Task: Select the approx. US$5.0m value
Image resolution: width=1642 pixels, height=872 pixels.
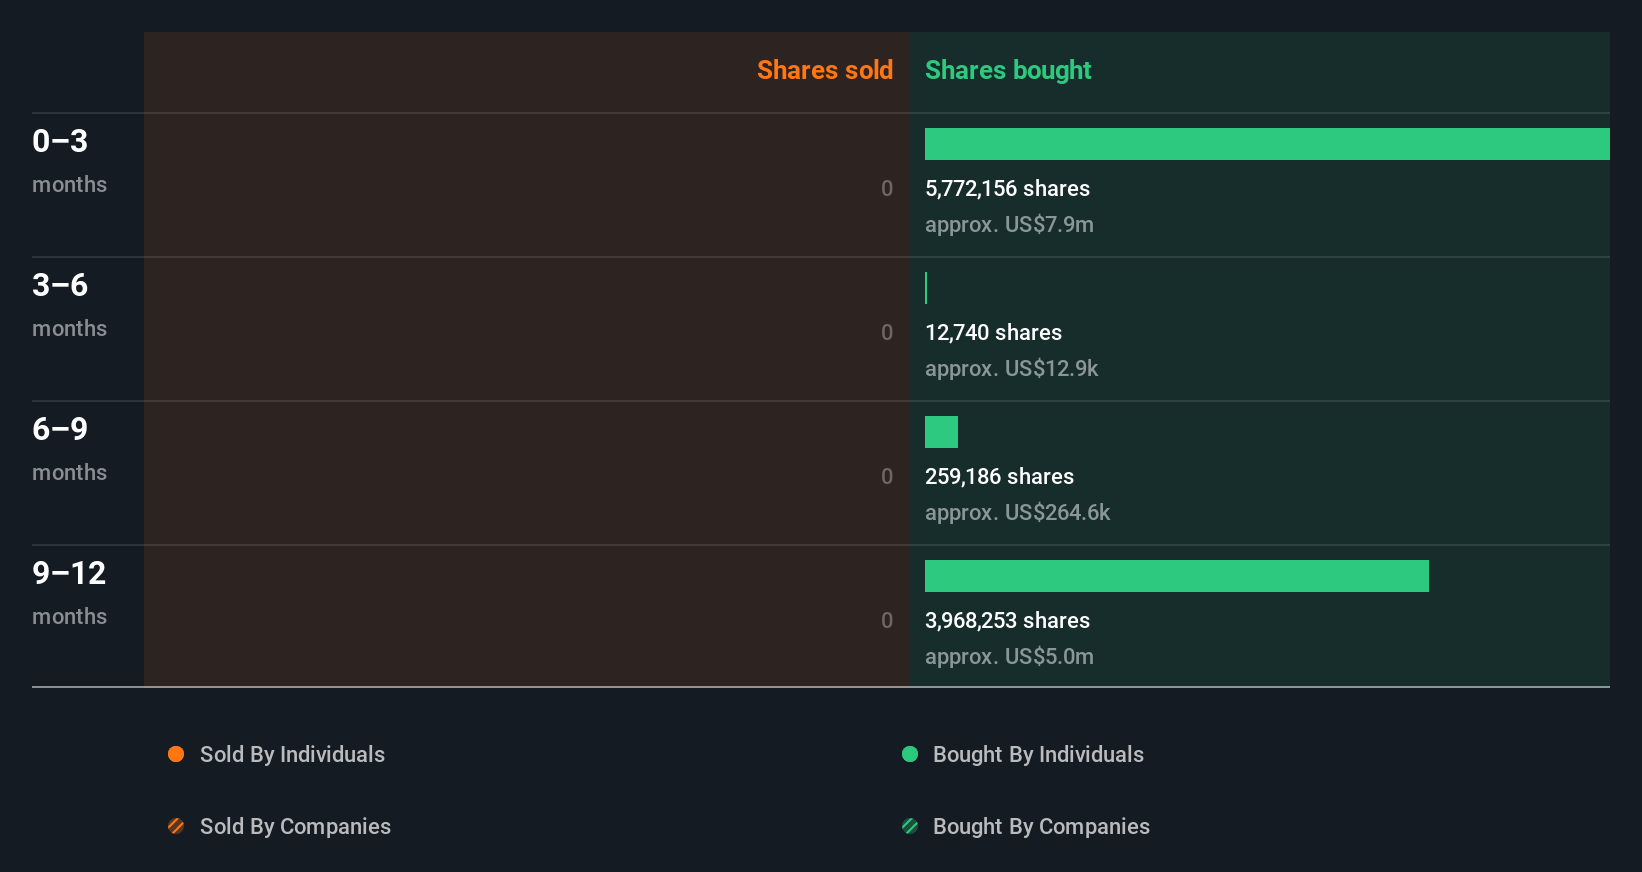Action: (1009, 657)
